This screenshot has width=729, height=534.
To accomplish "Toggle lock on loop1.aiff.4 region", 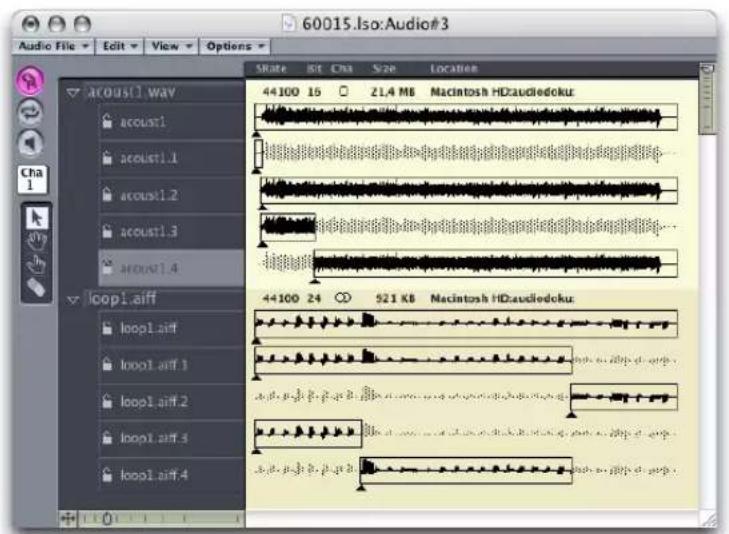I will [107, 475].
